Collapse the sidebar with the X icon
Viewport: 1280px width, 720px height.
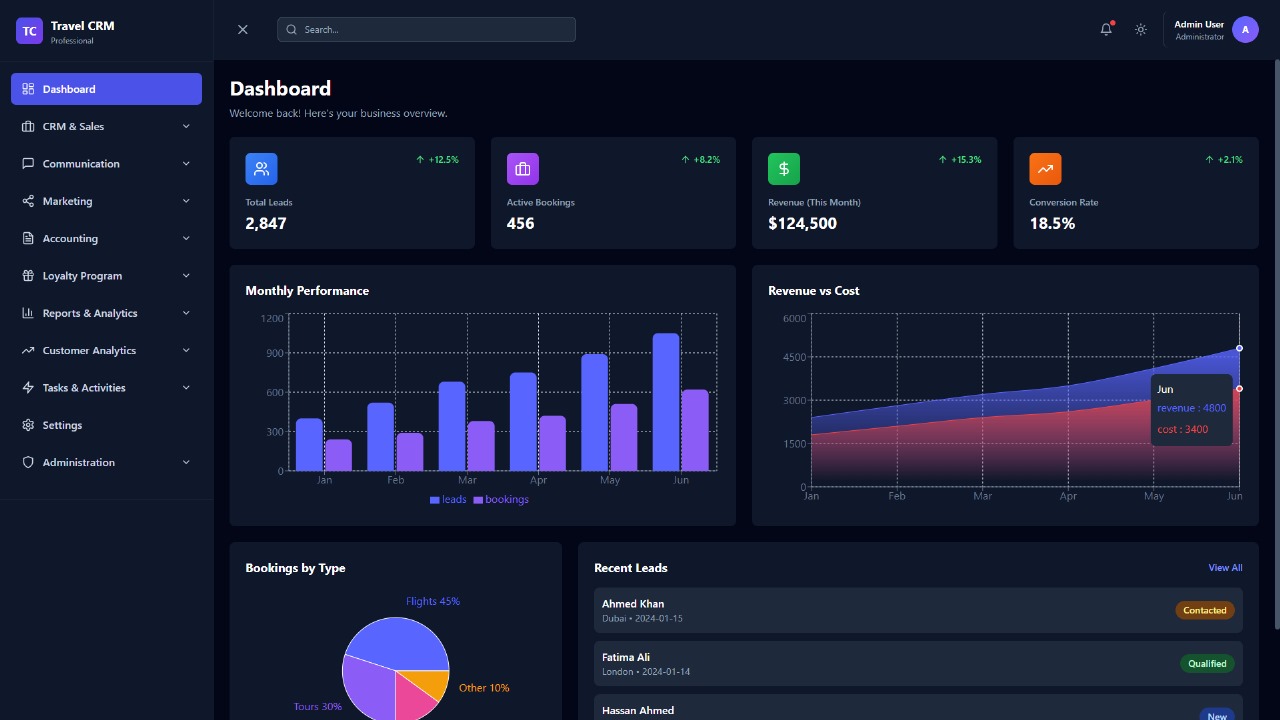click(x=242, y=29)
